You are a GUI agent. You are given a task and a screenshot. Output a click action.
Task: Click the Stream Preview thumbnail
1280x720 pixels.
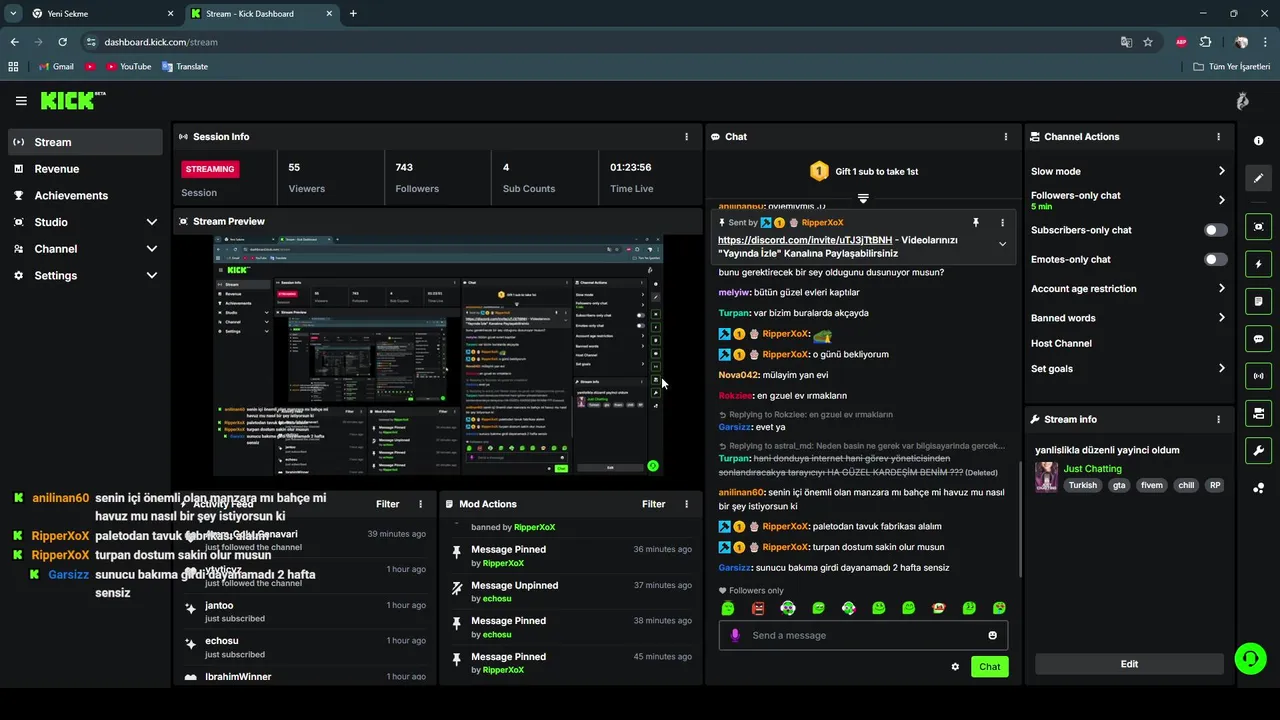click(x=438, y=356)
